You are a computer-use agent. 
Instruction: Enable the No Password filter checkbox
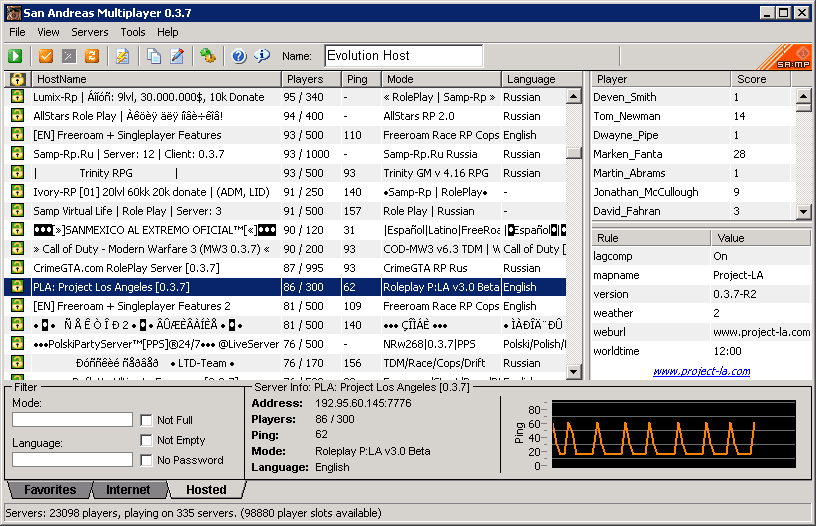click(146, 460)
